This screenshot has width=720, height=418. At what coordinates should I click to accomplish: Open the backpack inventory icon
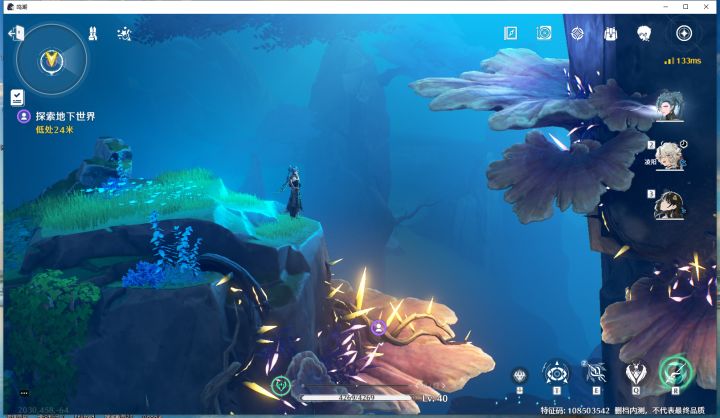[x=610, y=33]
